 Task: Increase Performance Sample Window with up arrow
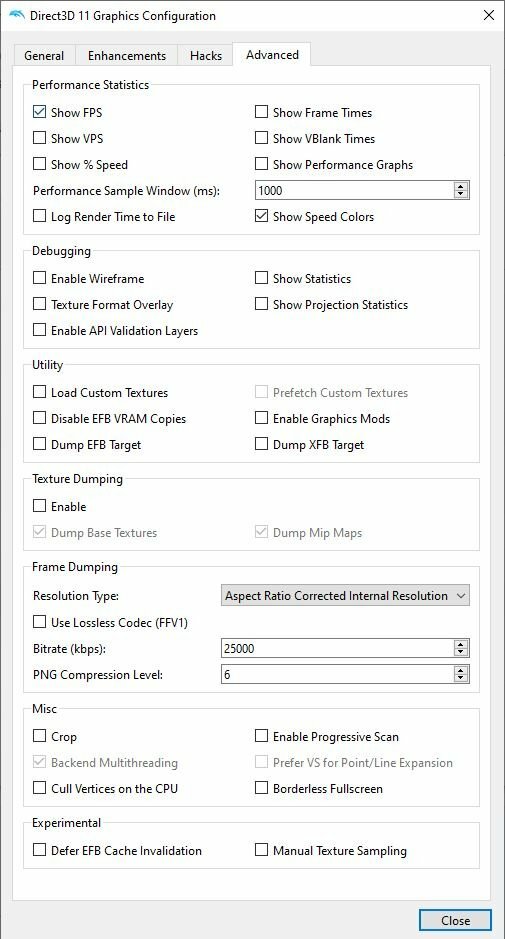[461, 186]
